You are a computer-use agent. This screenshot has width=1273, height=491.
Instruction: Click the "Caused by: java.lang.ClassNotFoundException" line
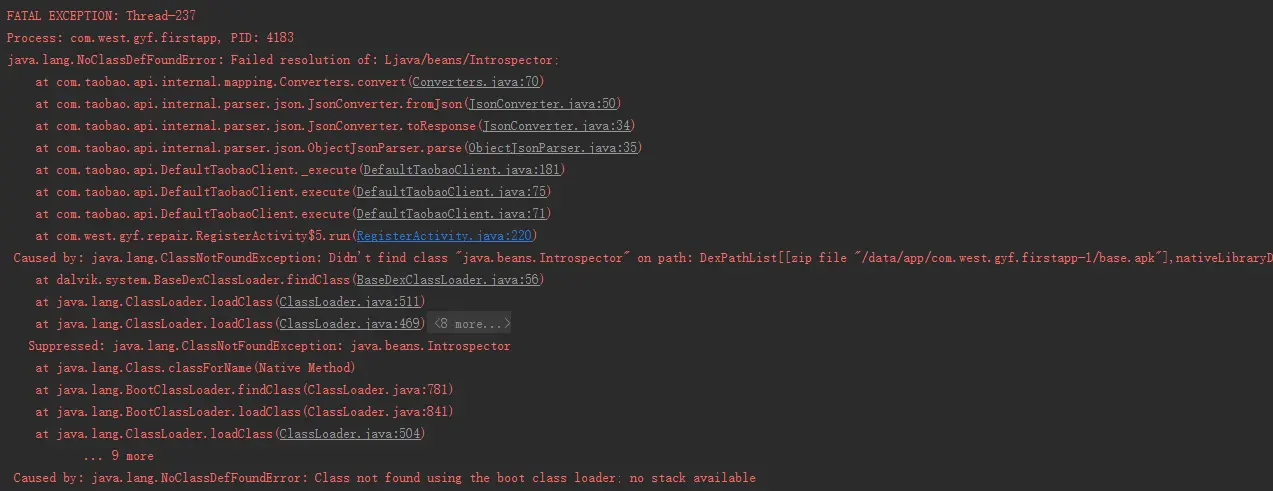pyautogui.click(x=643, y=258)
